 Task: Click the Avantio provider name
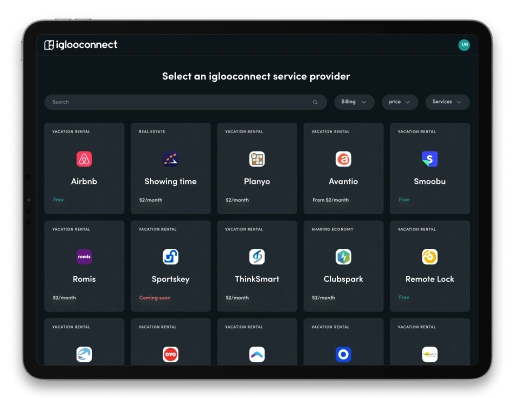point(343,181)
